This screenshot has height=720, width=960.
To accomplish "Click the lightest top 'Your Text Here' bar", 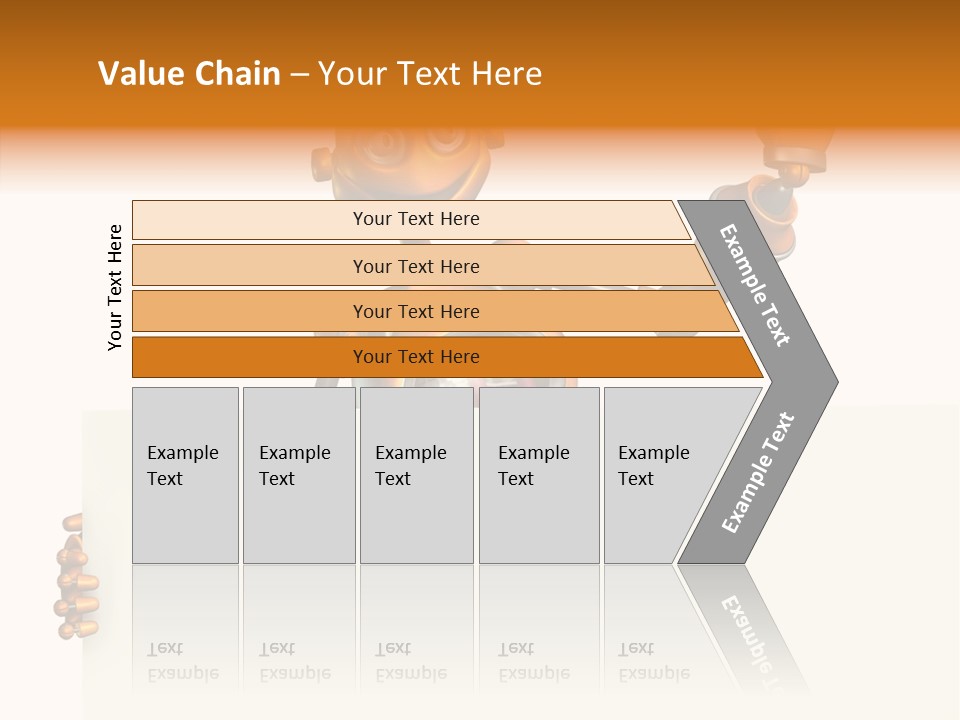I will tap(411, 220).
